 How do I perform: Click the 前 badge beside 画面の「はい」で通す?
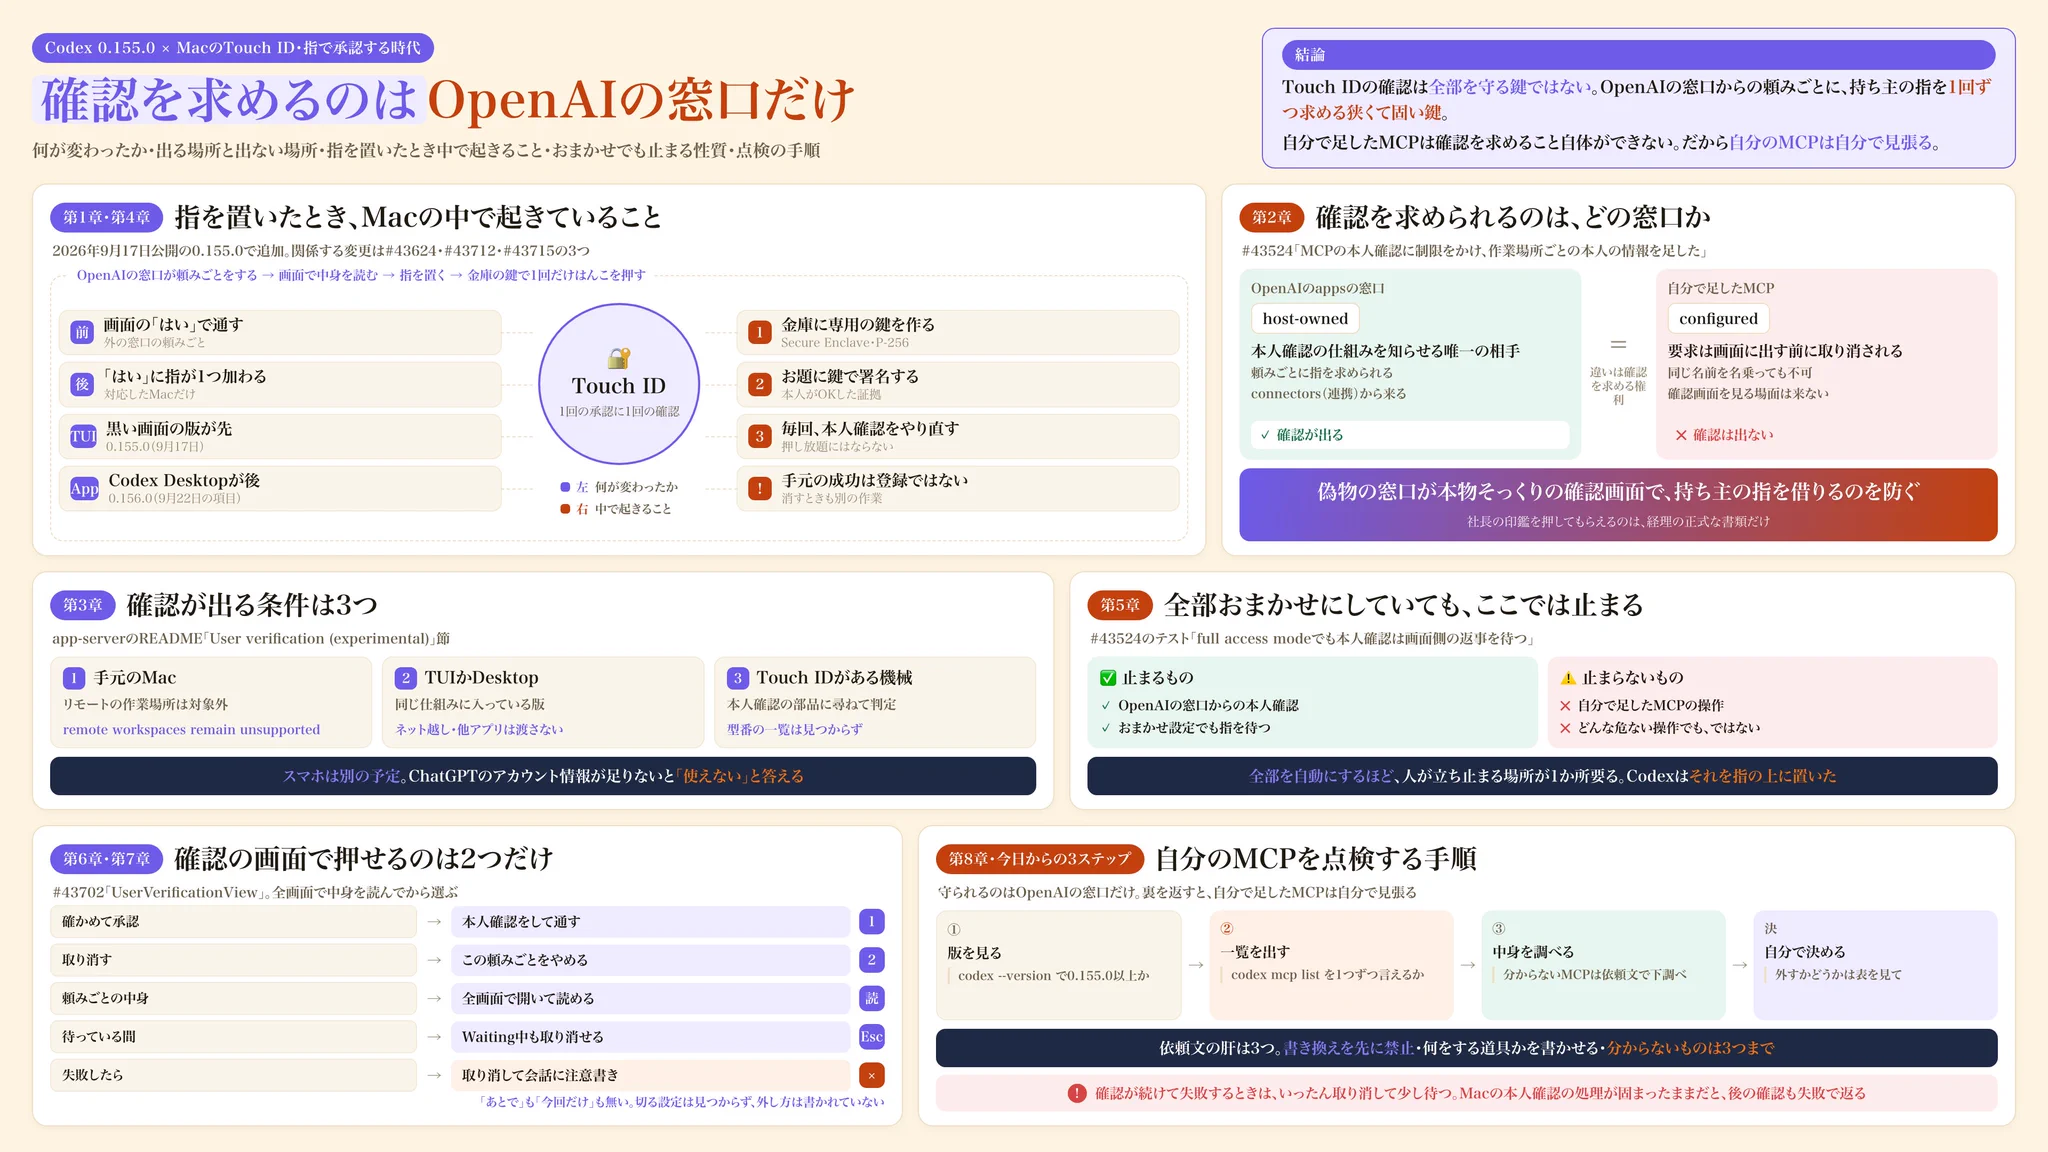[82, 332]
